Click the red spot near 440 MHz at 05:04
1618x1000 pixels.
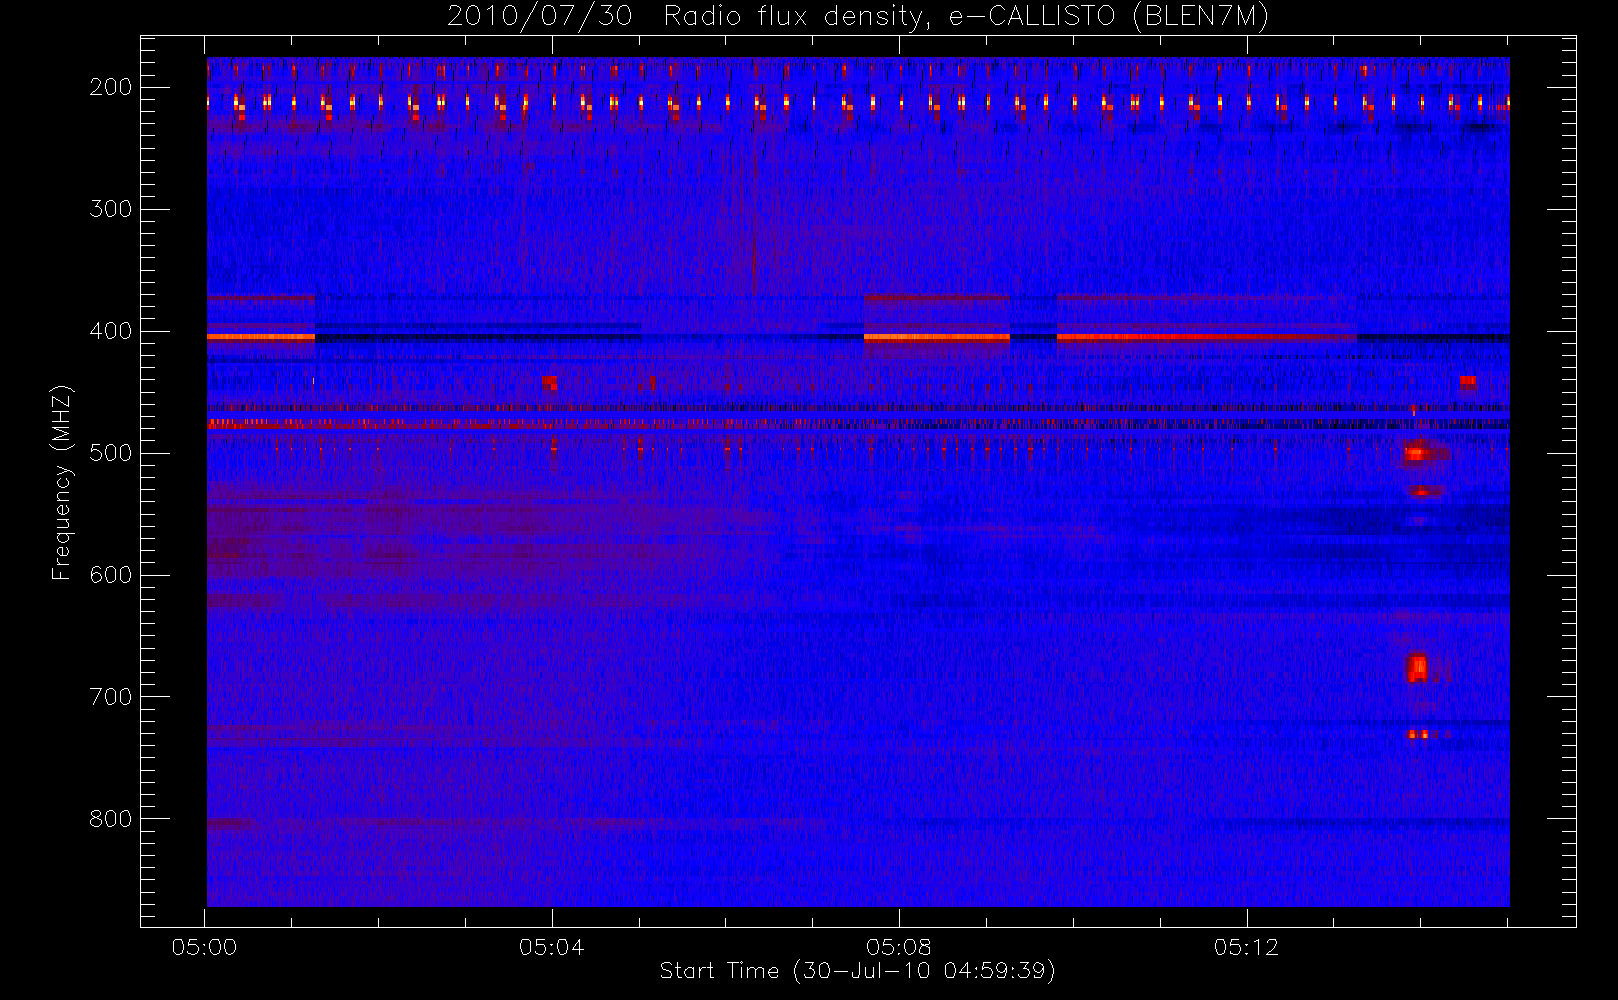coord(550,382)
